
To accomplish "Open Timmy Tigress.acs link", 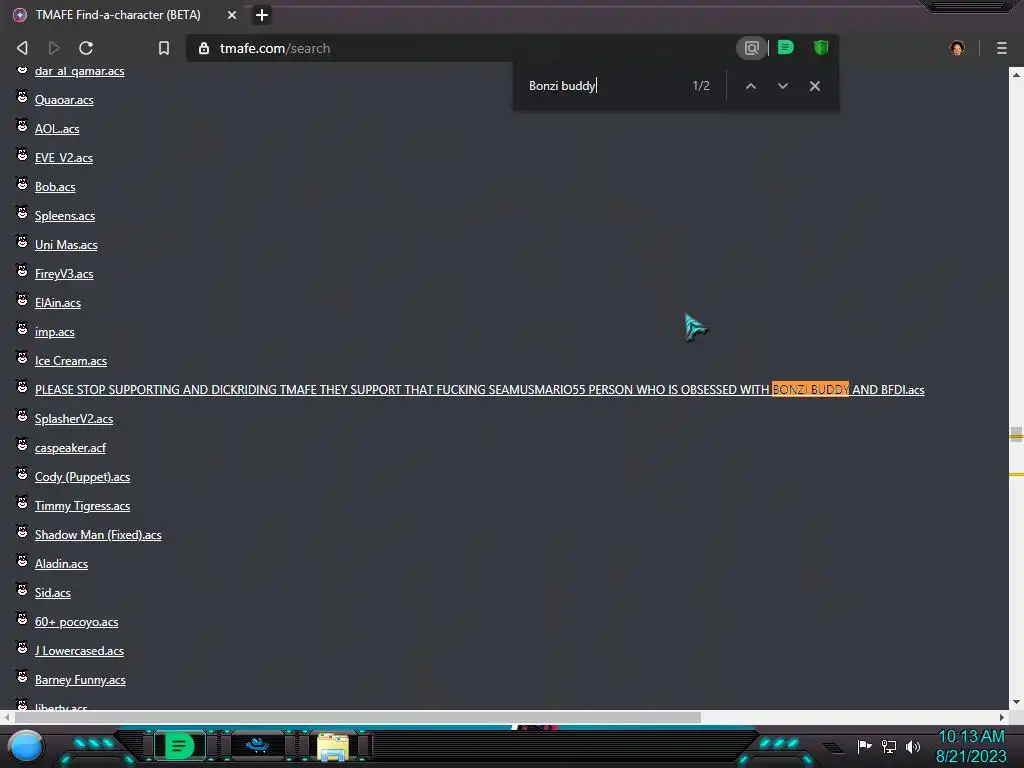I will [x=82, y=505].
